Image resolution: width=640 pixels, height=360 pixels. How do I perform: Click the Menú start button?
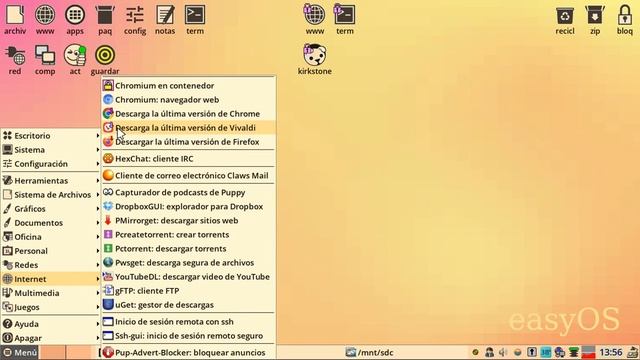click(x=20, y=352)
